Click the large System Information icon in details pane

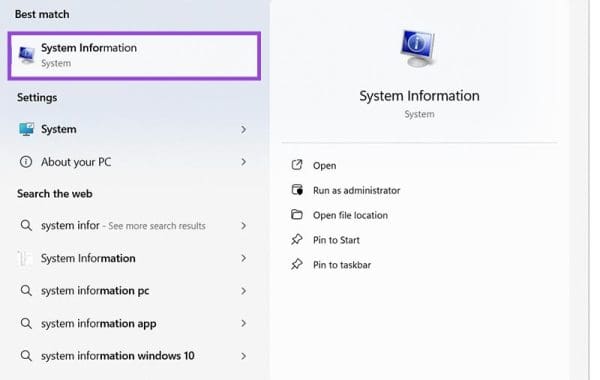click(x=419, y=49)
